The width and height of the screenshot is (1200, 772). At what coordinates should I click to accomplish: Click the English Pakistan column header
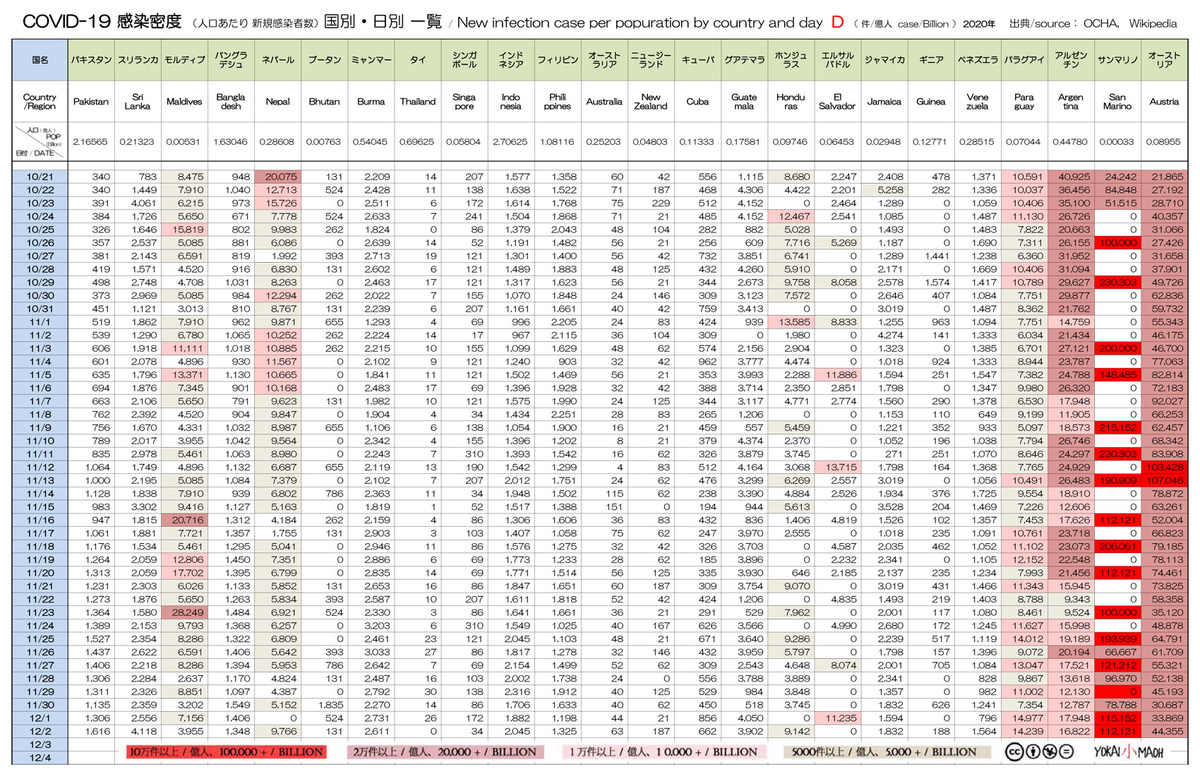pos(92,102)
